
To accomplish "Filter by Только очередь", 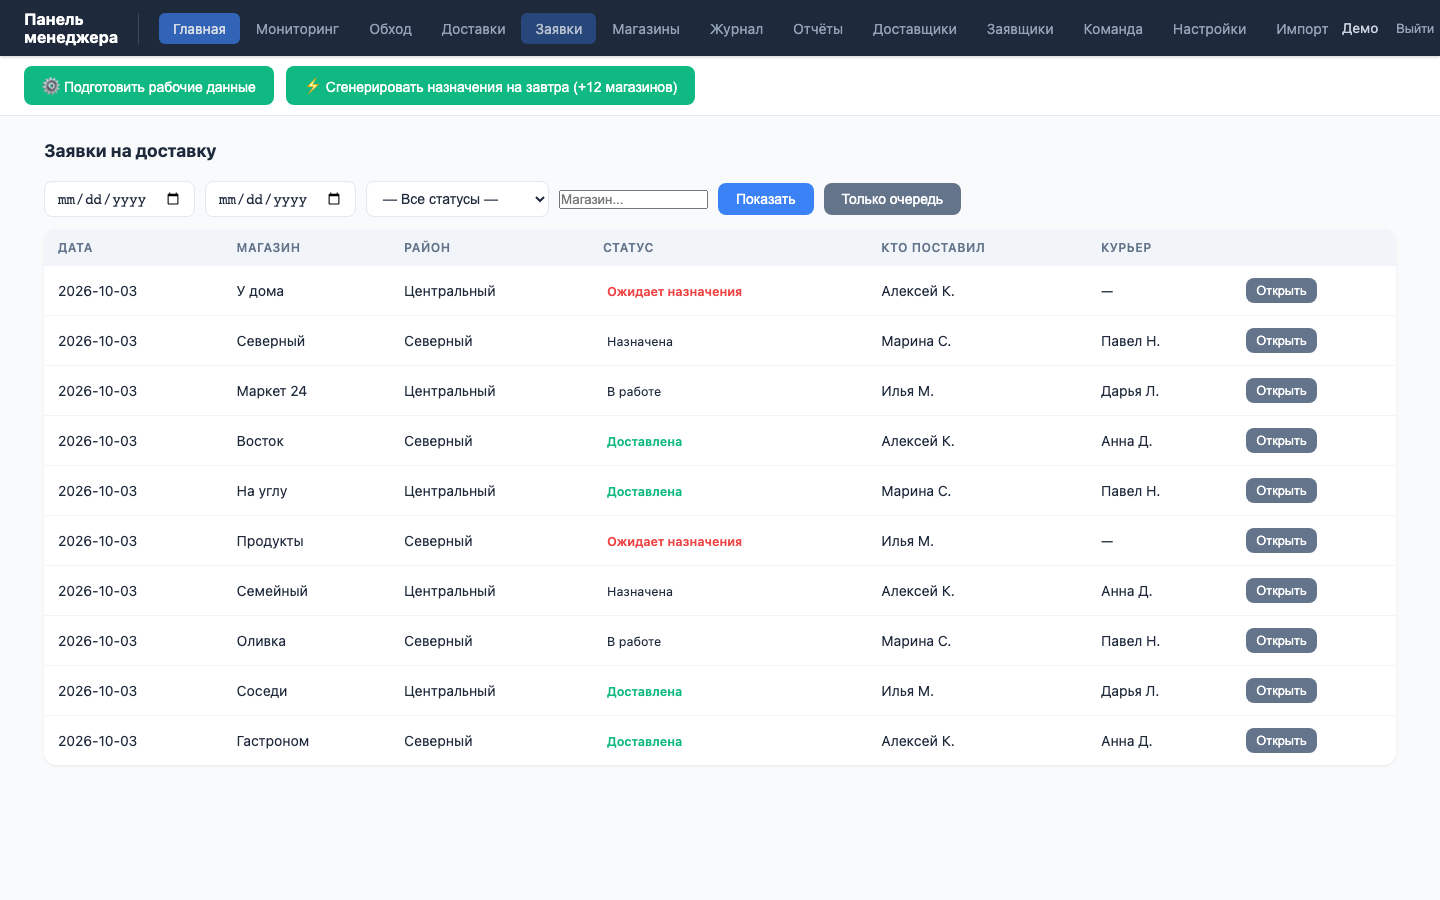I will tap(892, 199).
